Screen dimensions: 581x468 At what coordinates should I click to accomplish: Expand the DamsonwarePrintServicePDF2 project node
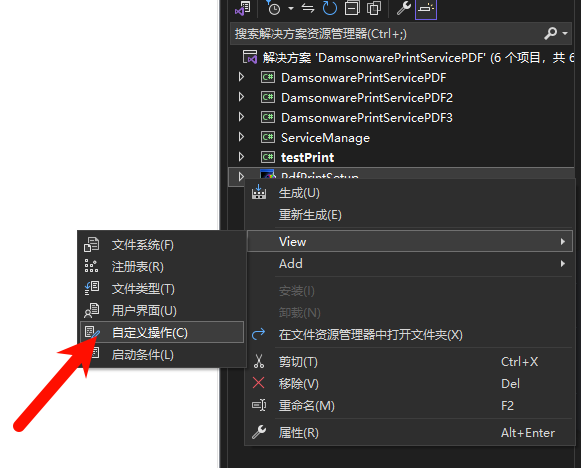[241, 97]
